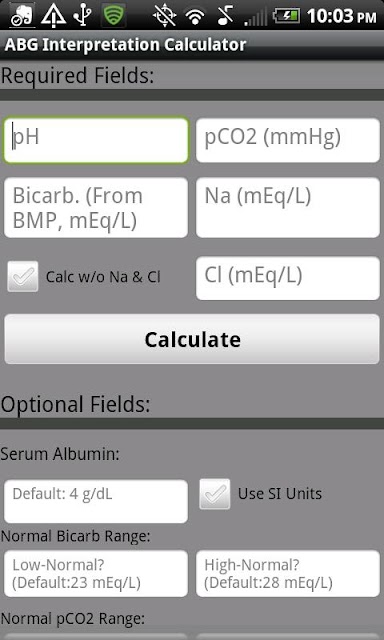Tap the Cl (mEq/L) input field
The height and width of the screenshot is (640, 384).
point(288,278)
